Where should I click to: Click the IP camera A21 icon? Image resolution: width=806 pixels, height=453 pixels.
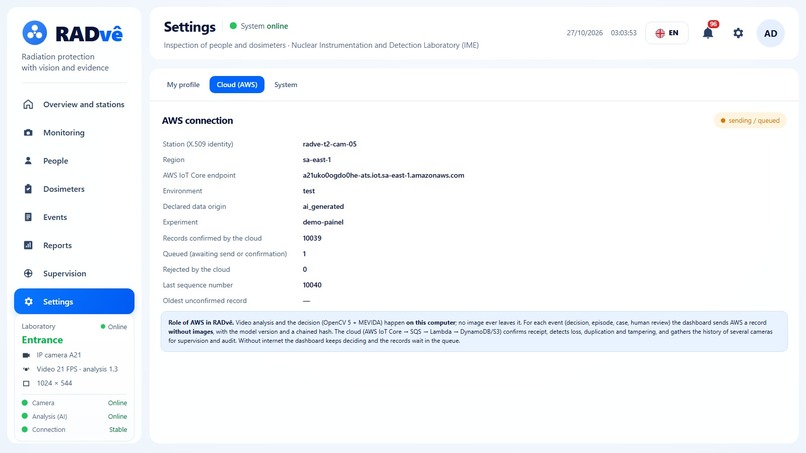point(26,355)
